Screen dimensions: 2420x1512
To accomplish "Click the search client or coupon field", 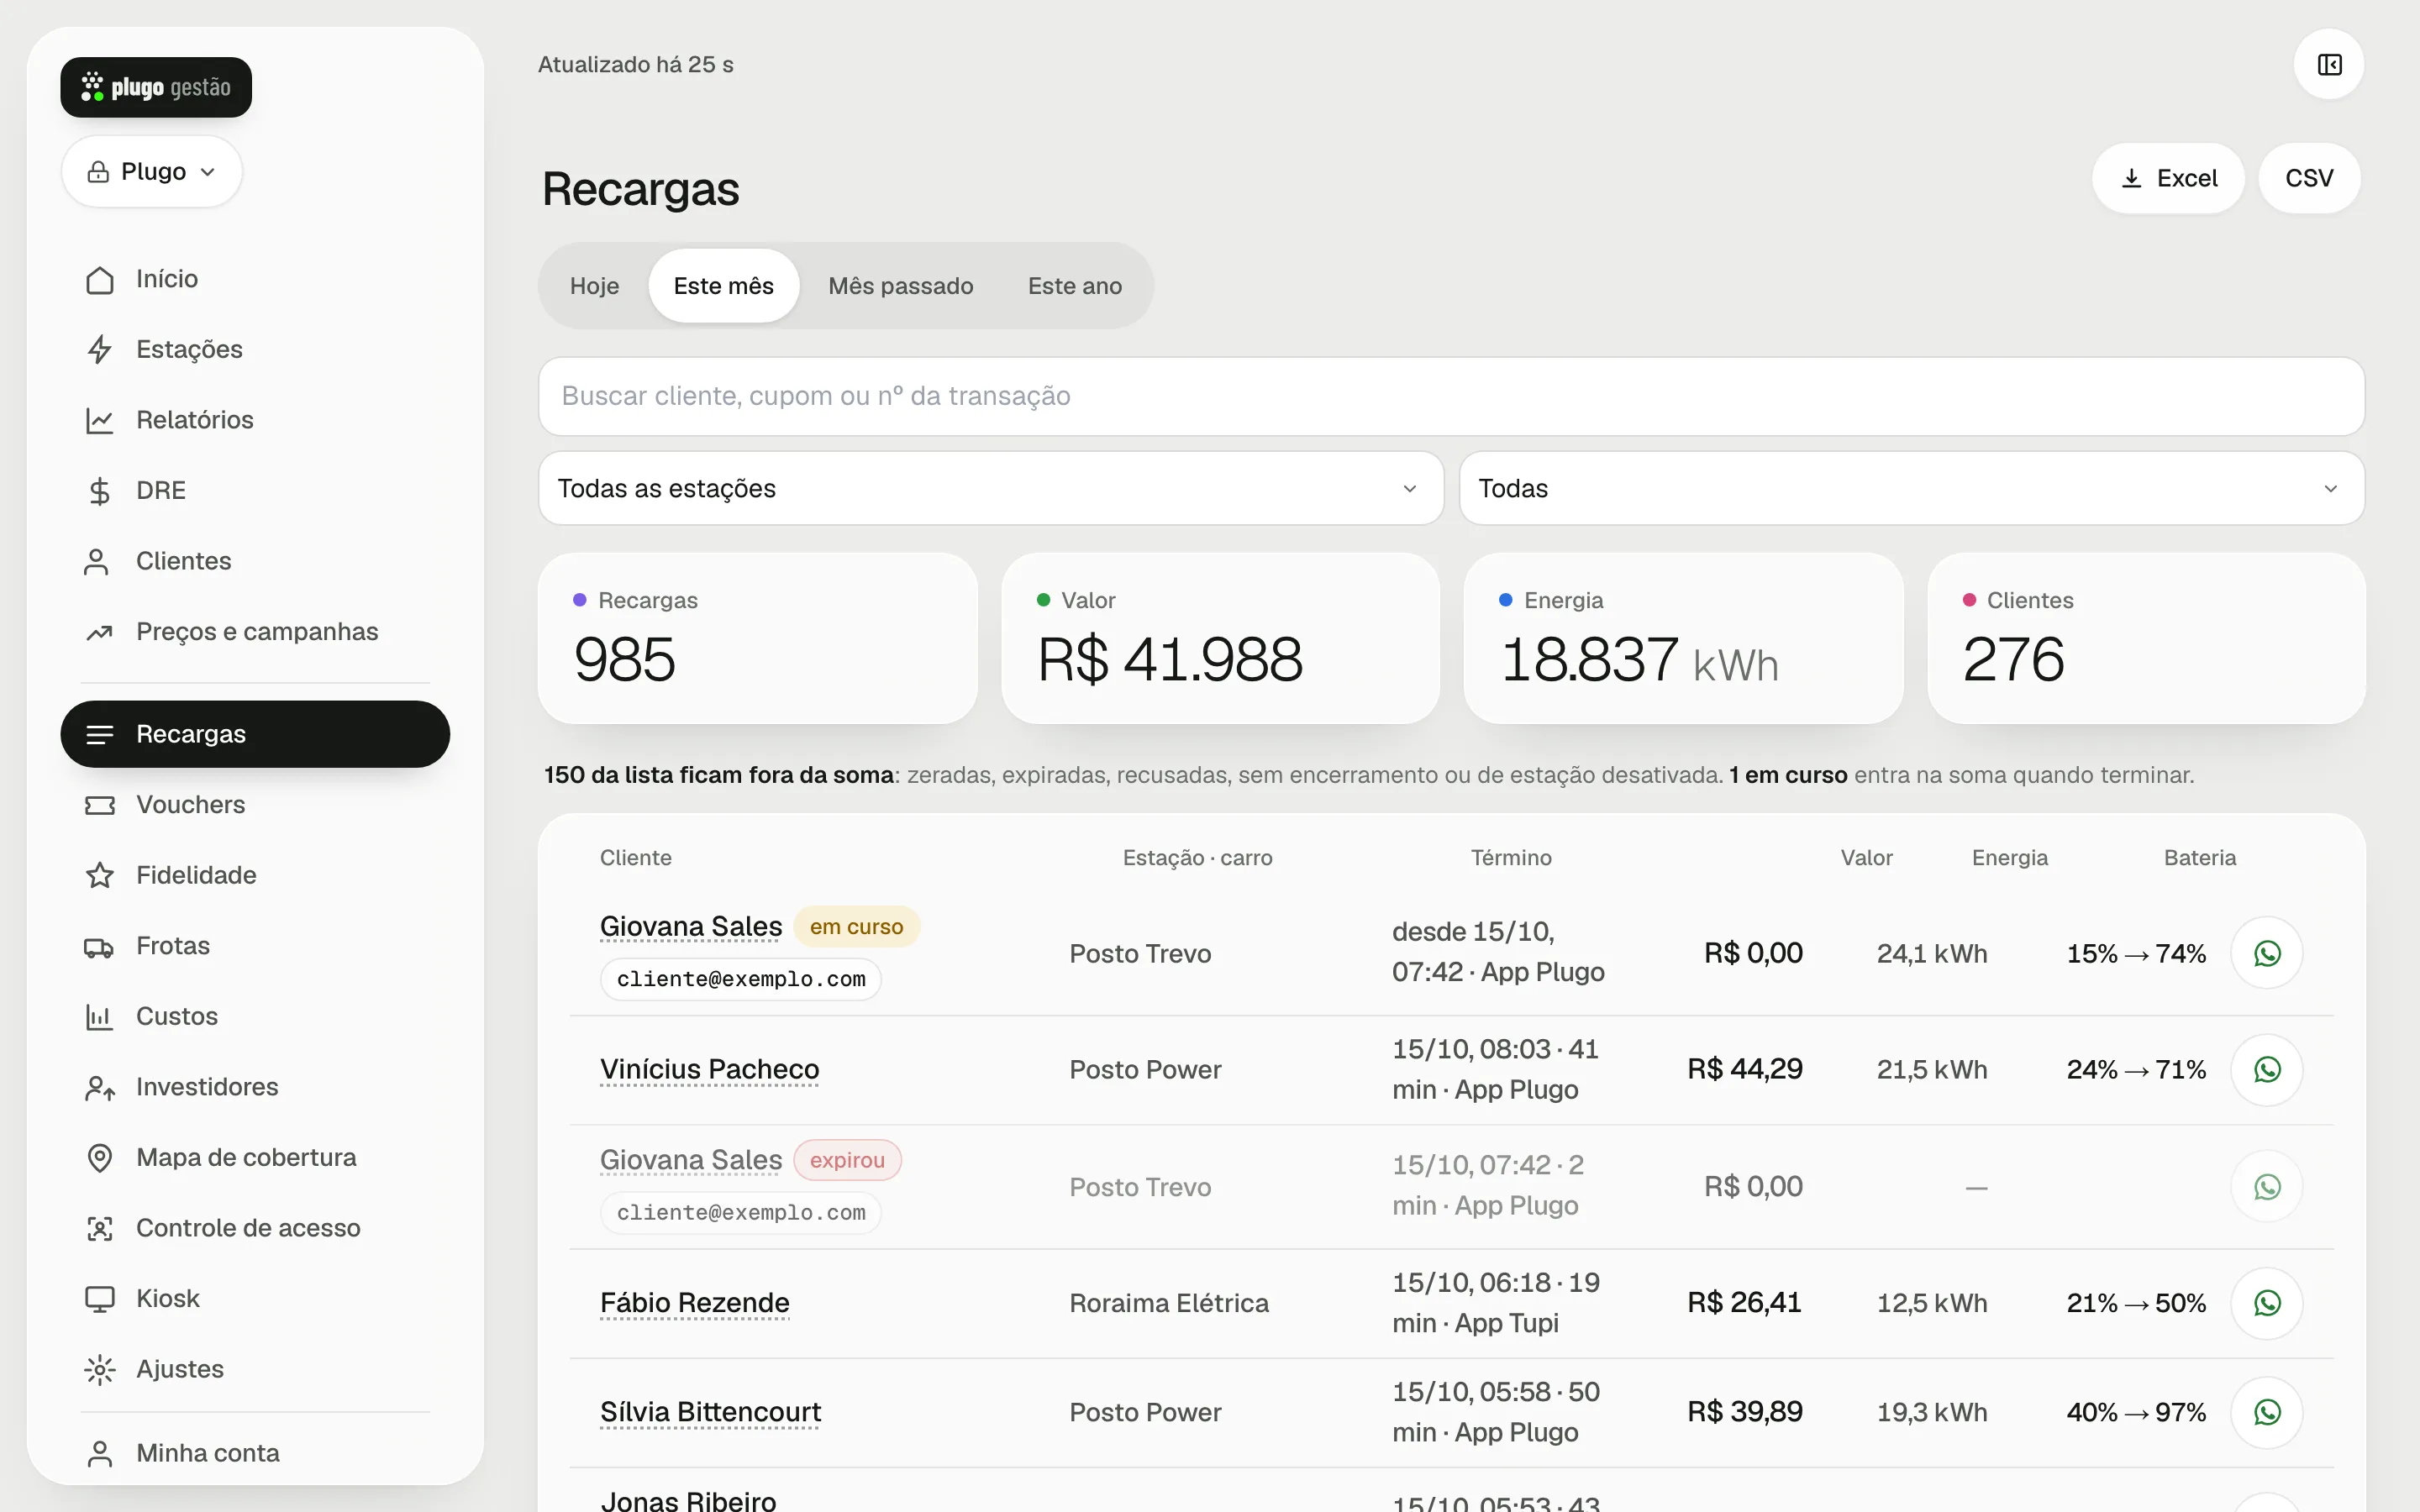I will (1451, 396).
